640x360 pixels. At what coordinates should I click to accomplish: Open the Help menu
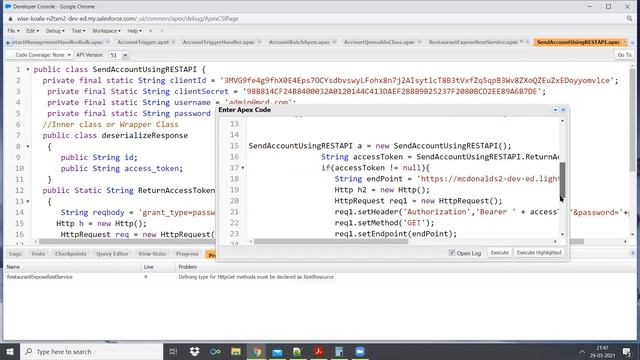pyautogui.click(x=134, y=31)
